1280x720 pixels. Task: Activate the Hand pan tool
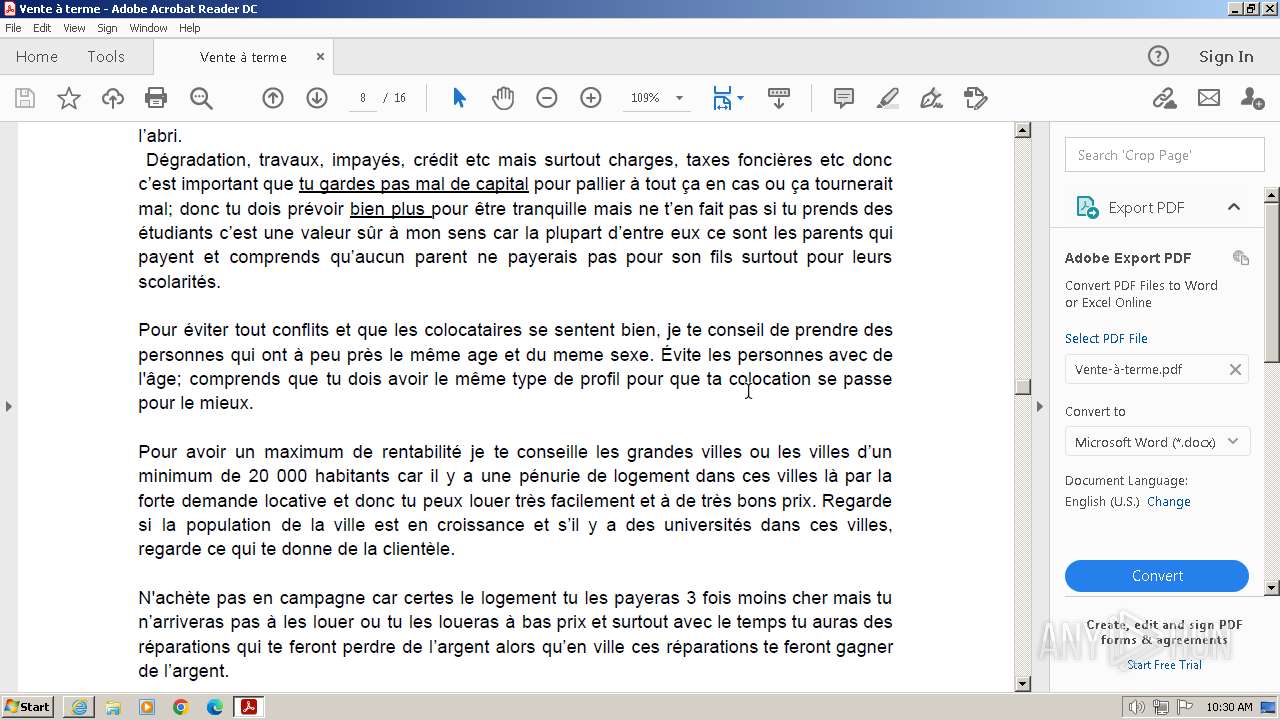click(503, 98)
